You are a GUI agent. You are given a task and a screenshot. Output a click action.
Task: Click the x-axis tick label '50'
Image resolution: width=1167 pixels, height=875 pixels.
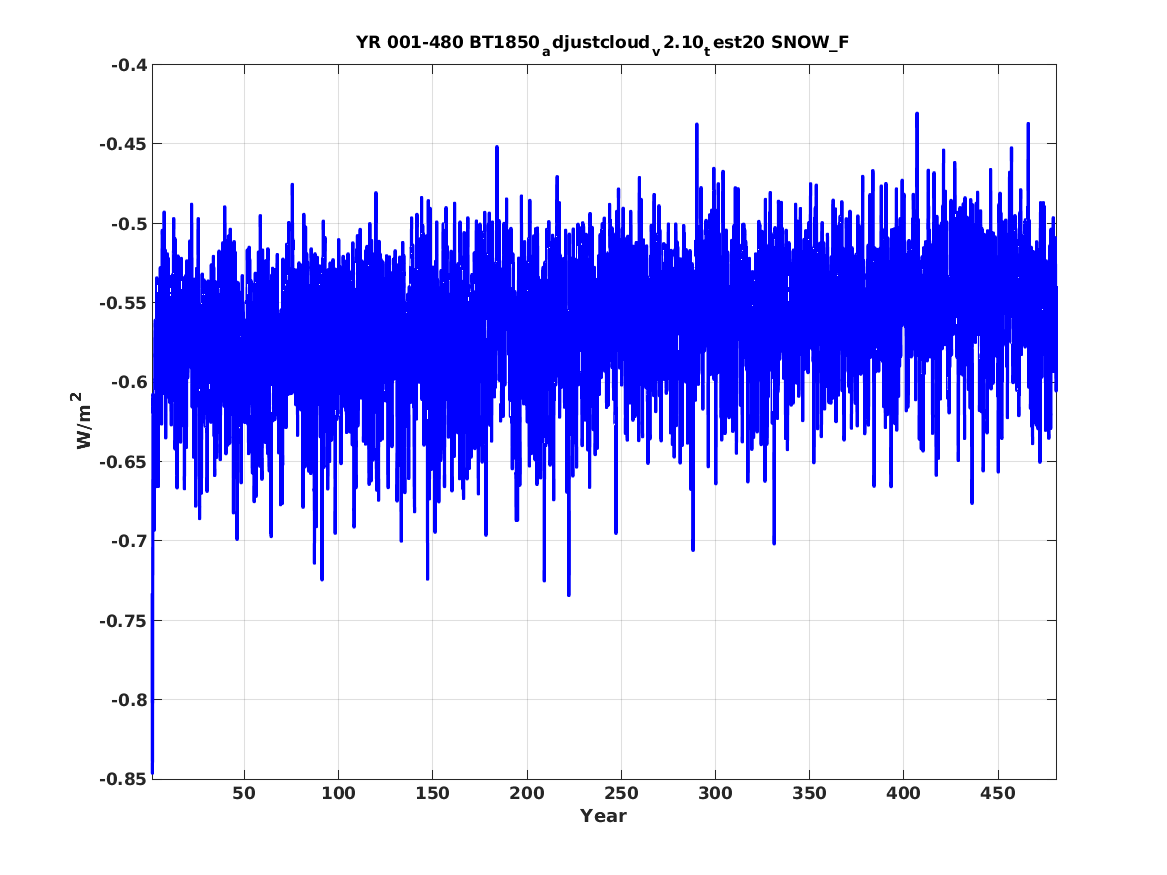click(244, 794)
